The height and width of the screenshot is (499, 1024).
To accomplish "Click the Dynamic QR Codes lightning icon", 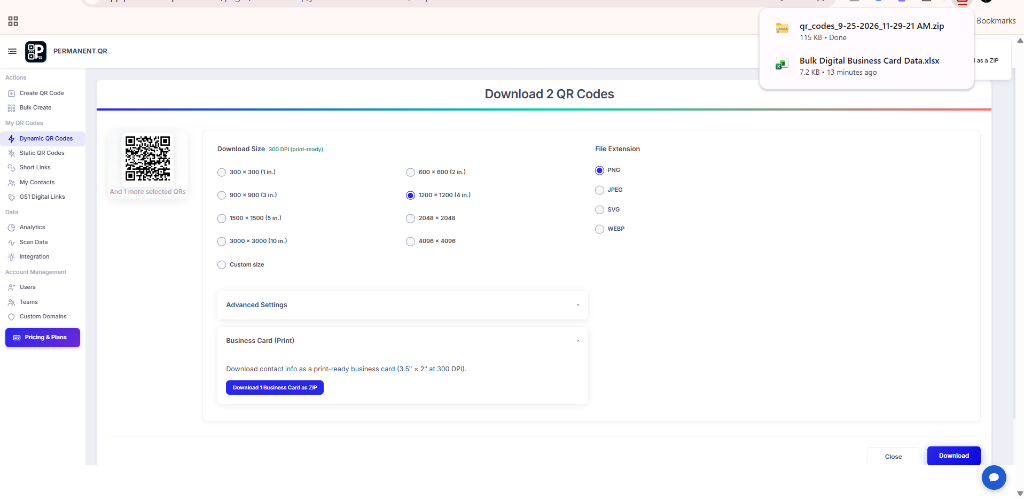I will [11, 138].
